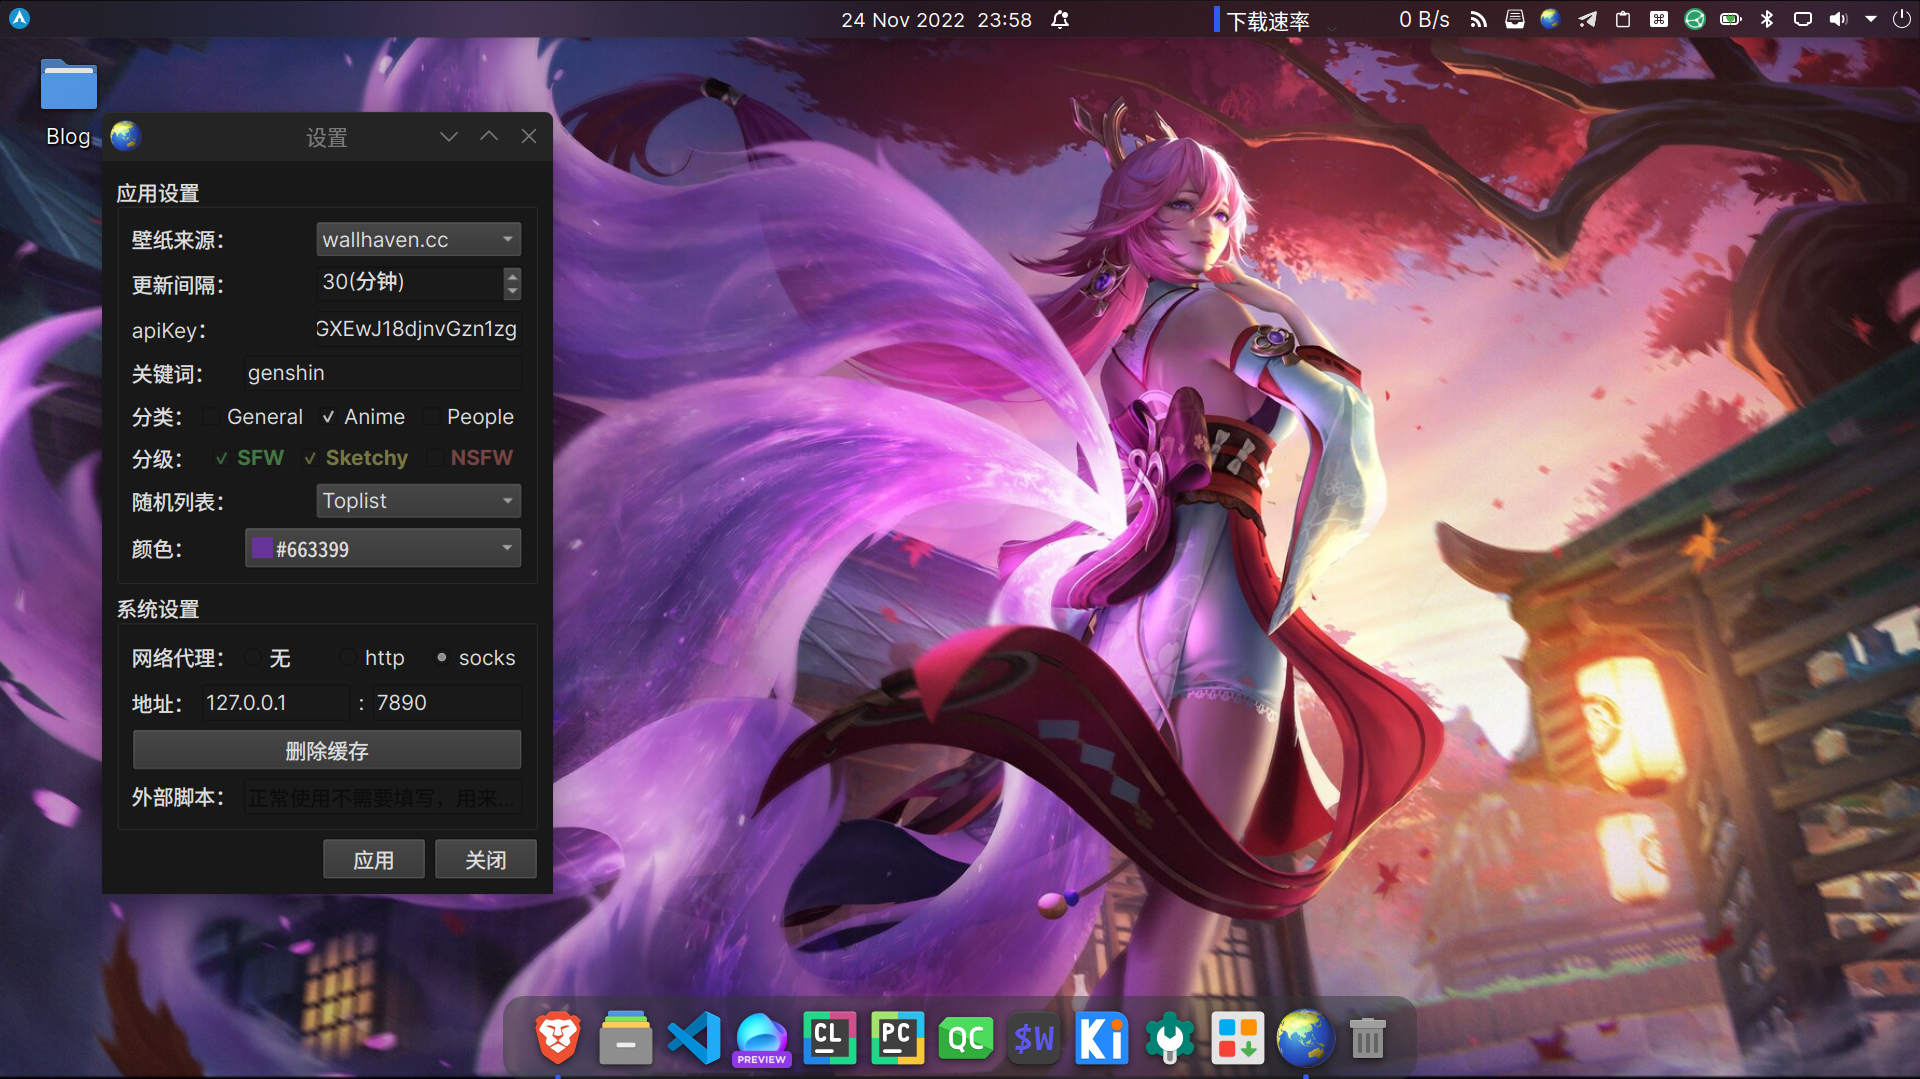
Task: Click the date and time clock
Action: [936, 20]
